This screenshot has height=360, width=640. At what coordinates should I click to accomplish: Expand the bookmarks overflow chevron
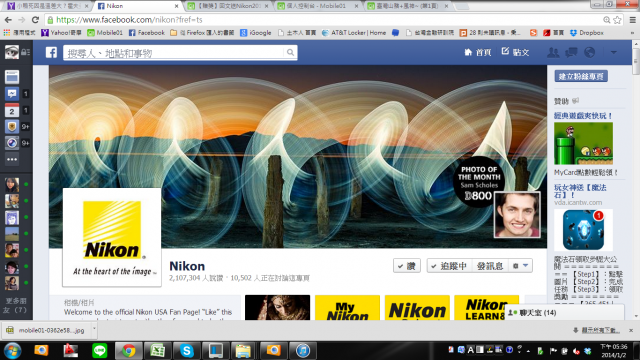pyautogui.click(x=632, y=33)
